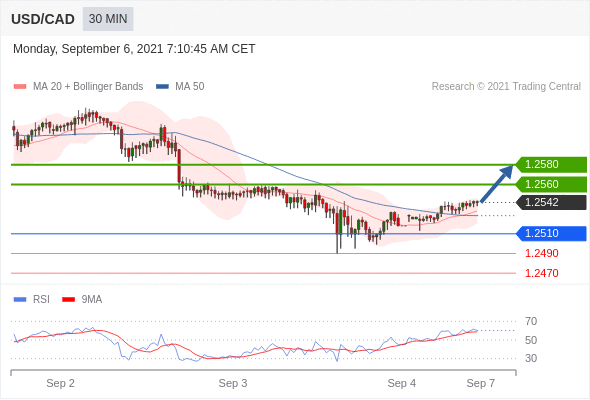
Task: Click the 1.2470 support level label
Action: (x=542, y=273)
